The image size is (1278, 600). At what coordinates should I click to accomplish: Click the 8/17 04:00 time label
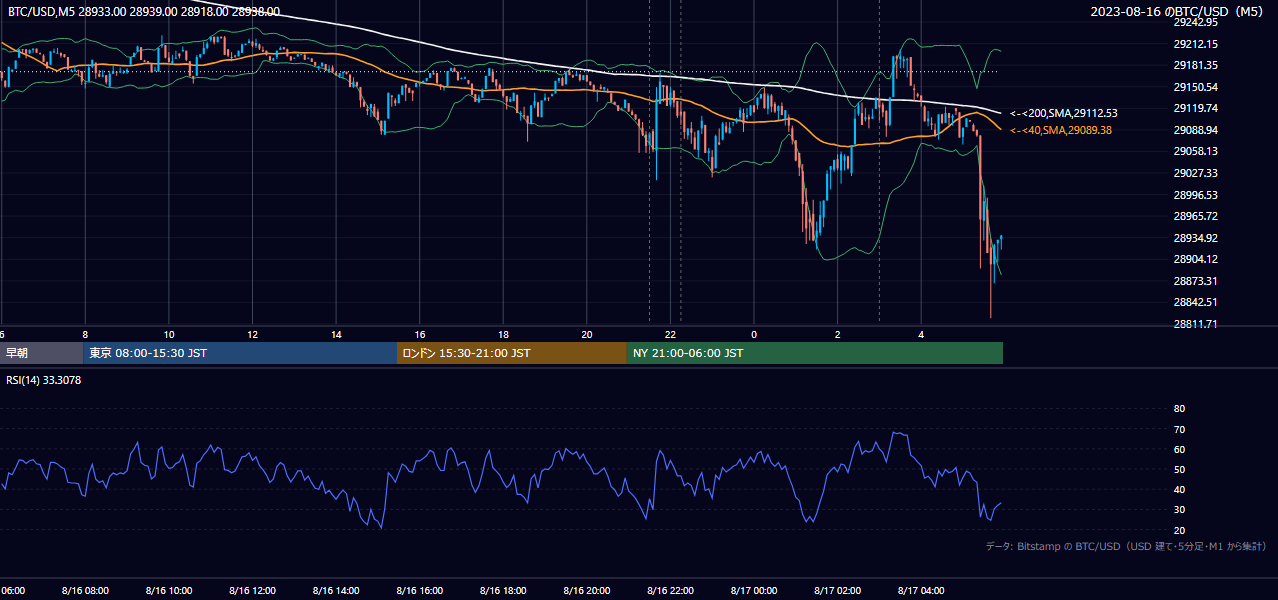(922, 591)
